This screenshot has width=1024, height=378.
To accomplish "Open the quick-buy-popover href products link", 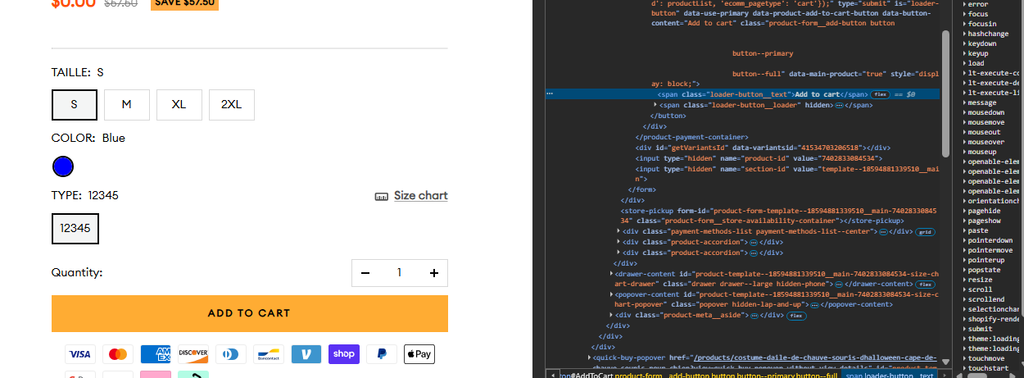I will click(815, 358).
